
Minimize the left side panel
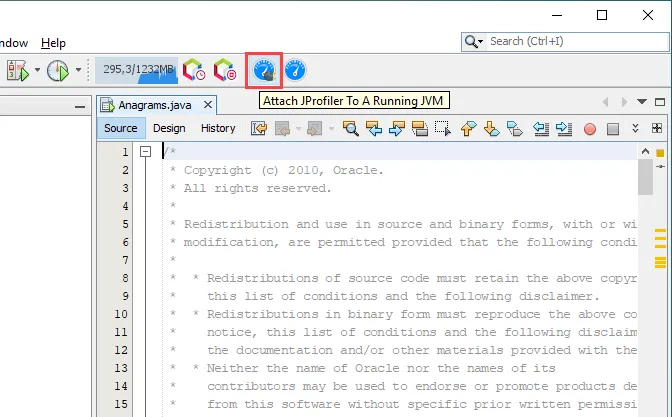[x=80, y=106]
